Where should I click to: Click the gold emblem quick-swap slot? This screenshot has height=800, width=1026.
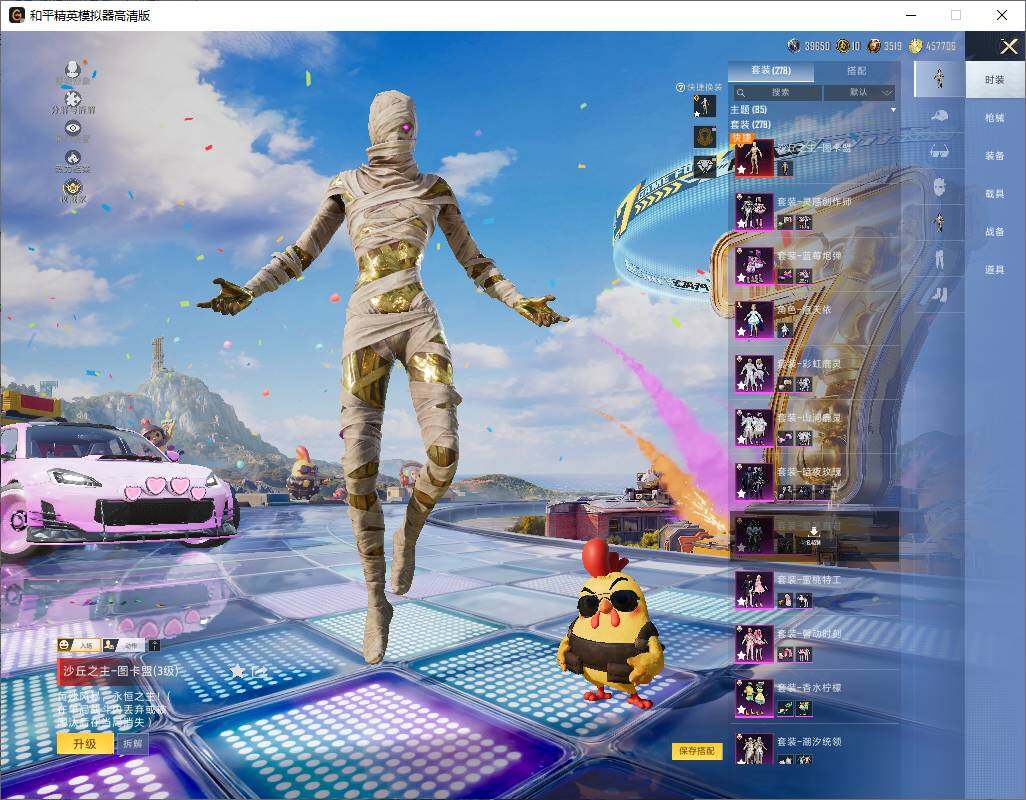pos(705,137)
